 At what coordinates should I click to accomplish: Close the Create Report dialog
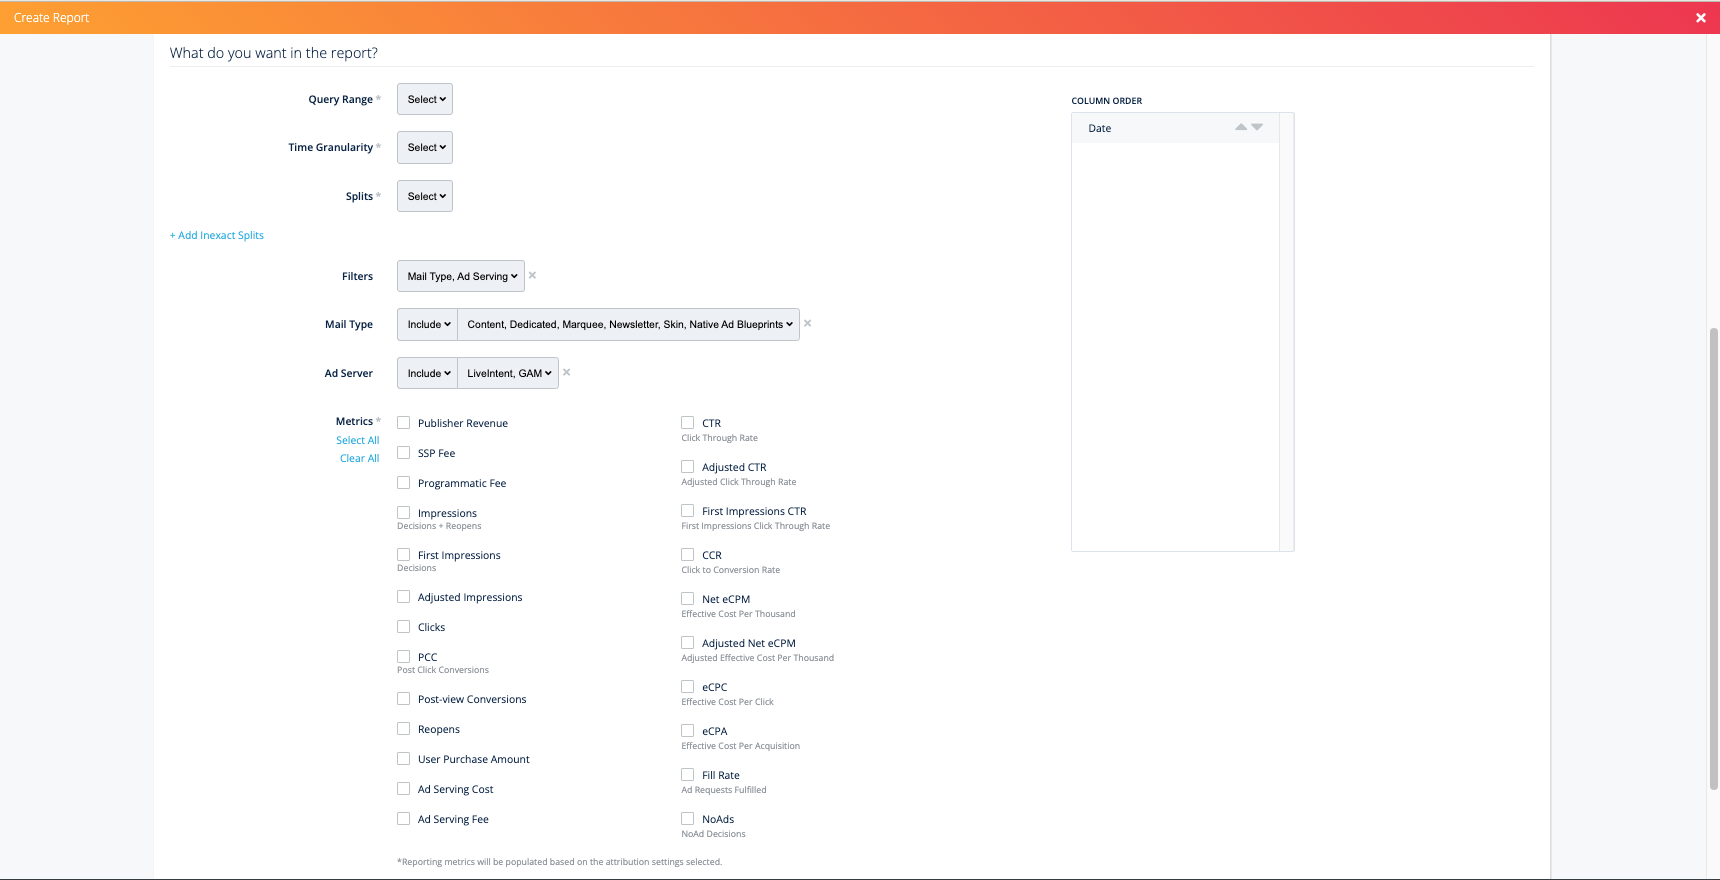[x=1700, y=18]
